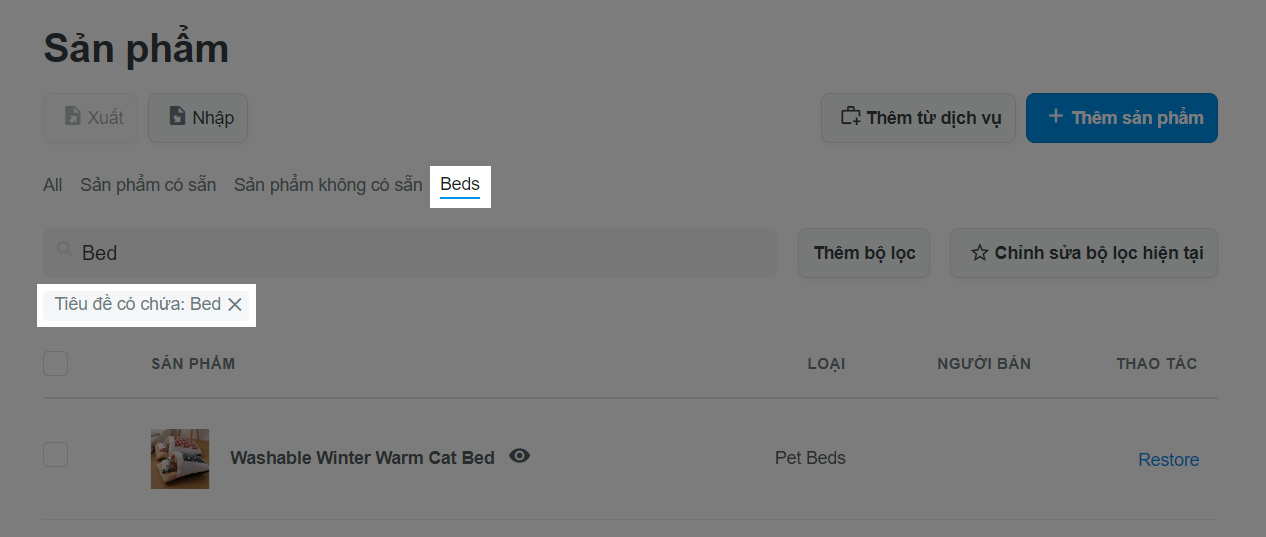Image resolution: width=1266 pixels, height=537 pixels.
Task: Open the Thêm bộ lọc filter button
Action: coord(864,253)
